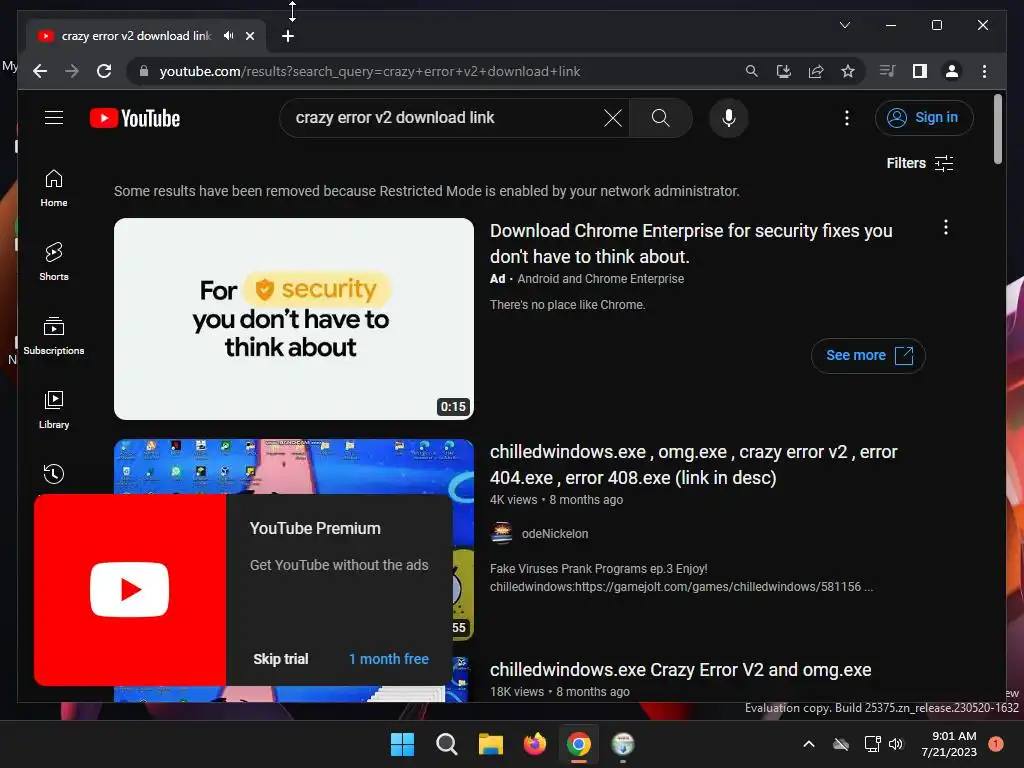The width and height of the screenshot is (1024, 768).
Task: Mute the tab via speaker icon
Action: click(x=228, y=35)
